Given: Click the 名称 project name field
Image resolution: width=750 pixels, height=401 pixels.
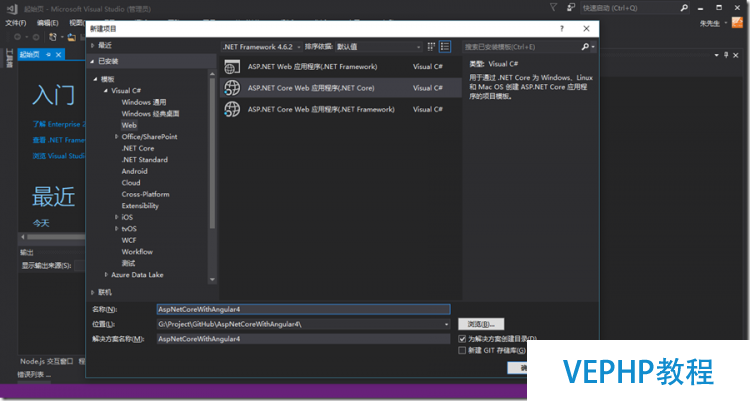Looking at the screenshot, I should 303,310.
